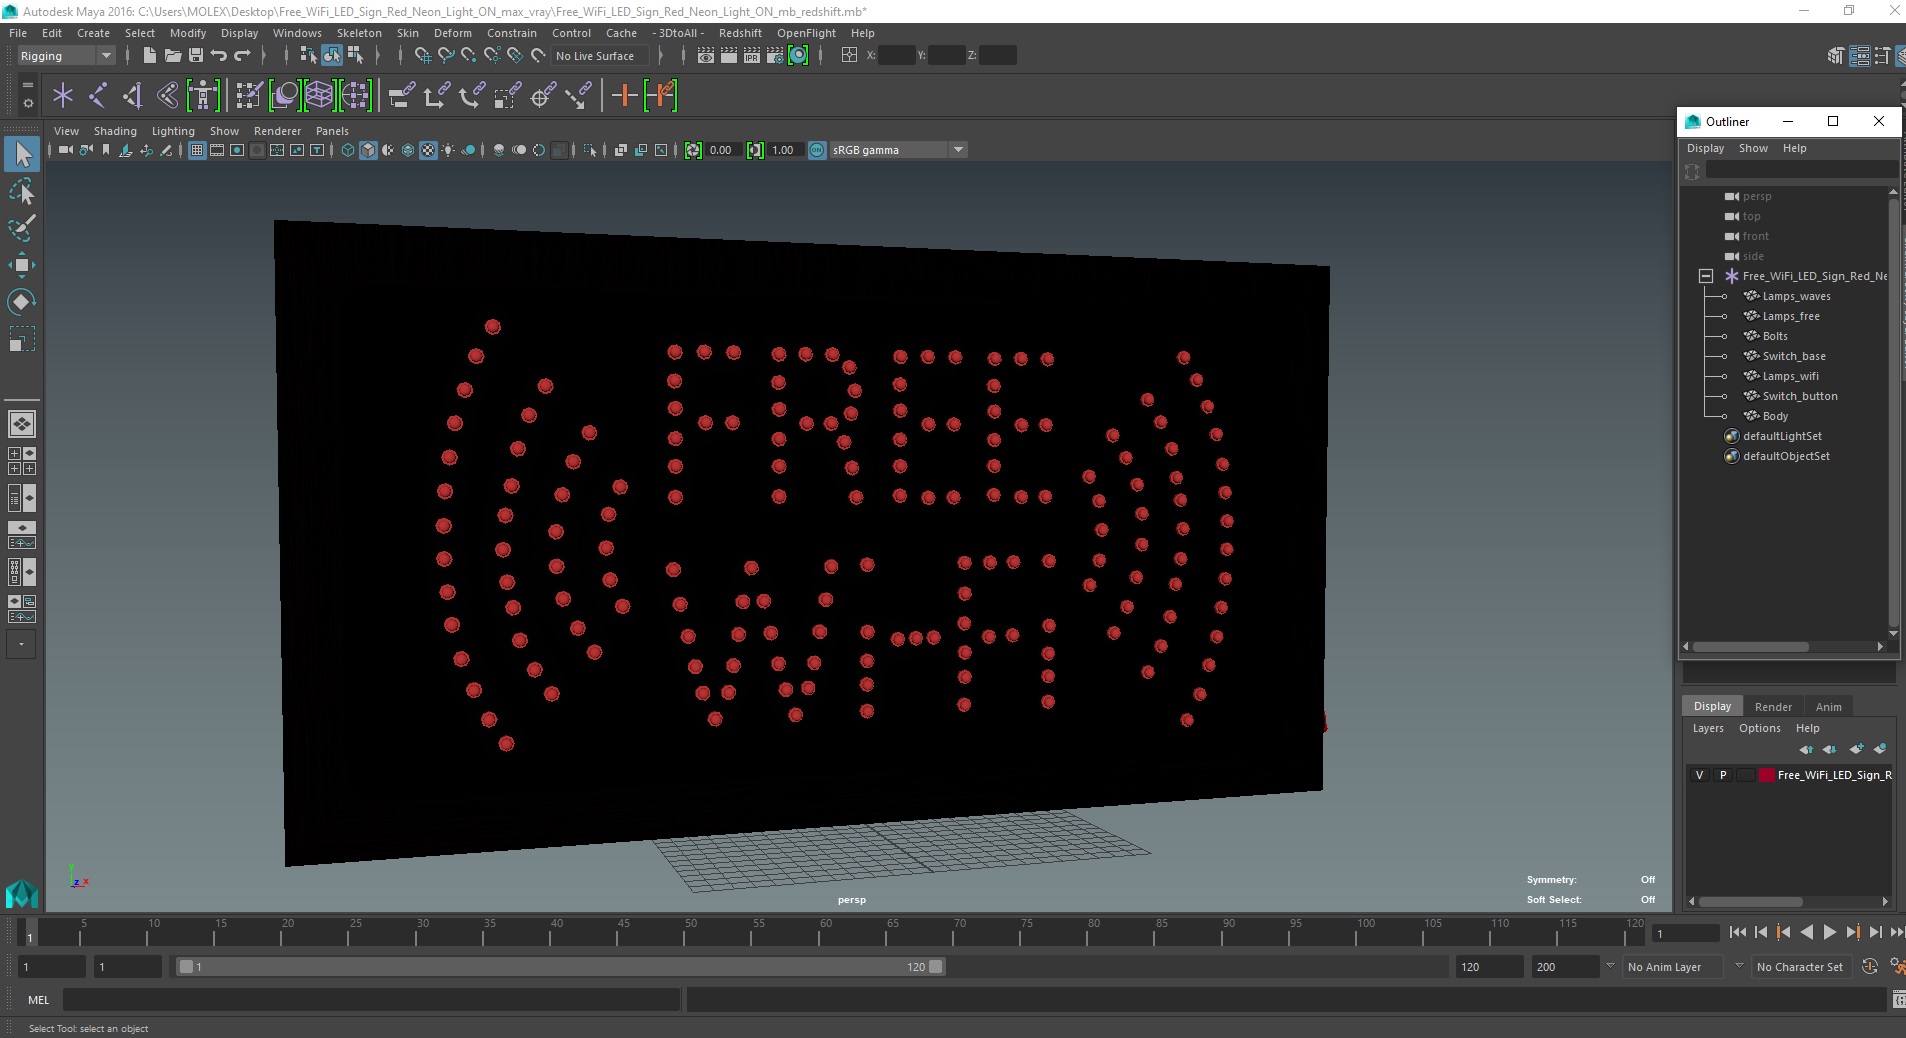The height and width of the screenshot is (1038, 1906).
Task: Click the playback range slider bar
Action: click(560, 967)
